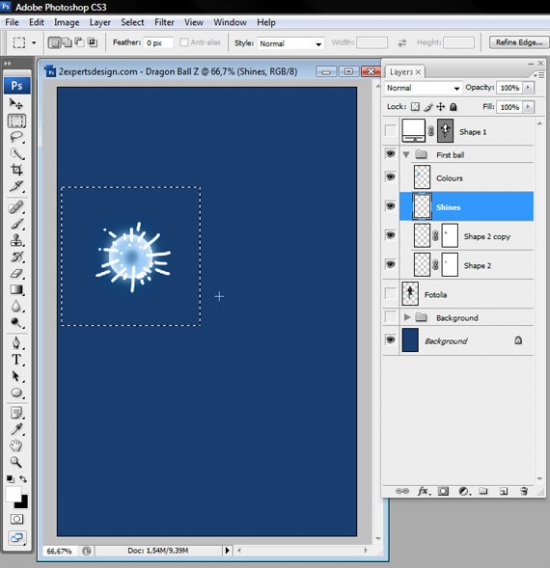This screenshot has height=568, width=550.
Task: Select the Type tool
Action: pyautogui.click(x=16, y=360)
